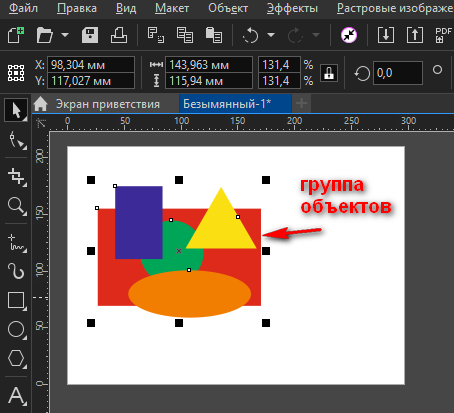Image resolution: width=454 pixels, height=413 pixels.
Task: Select the Rectangle tool
Action: (17, 301)
